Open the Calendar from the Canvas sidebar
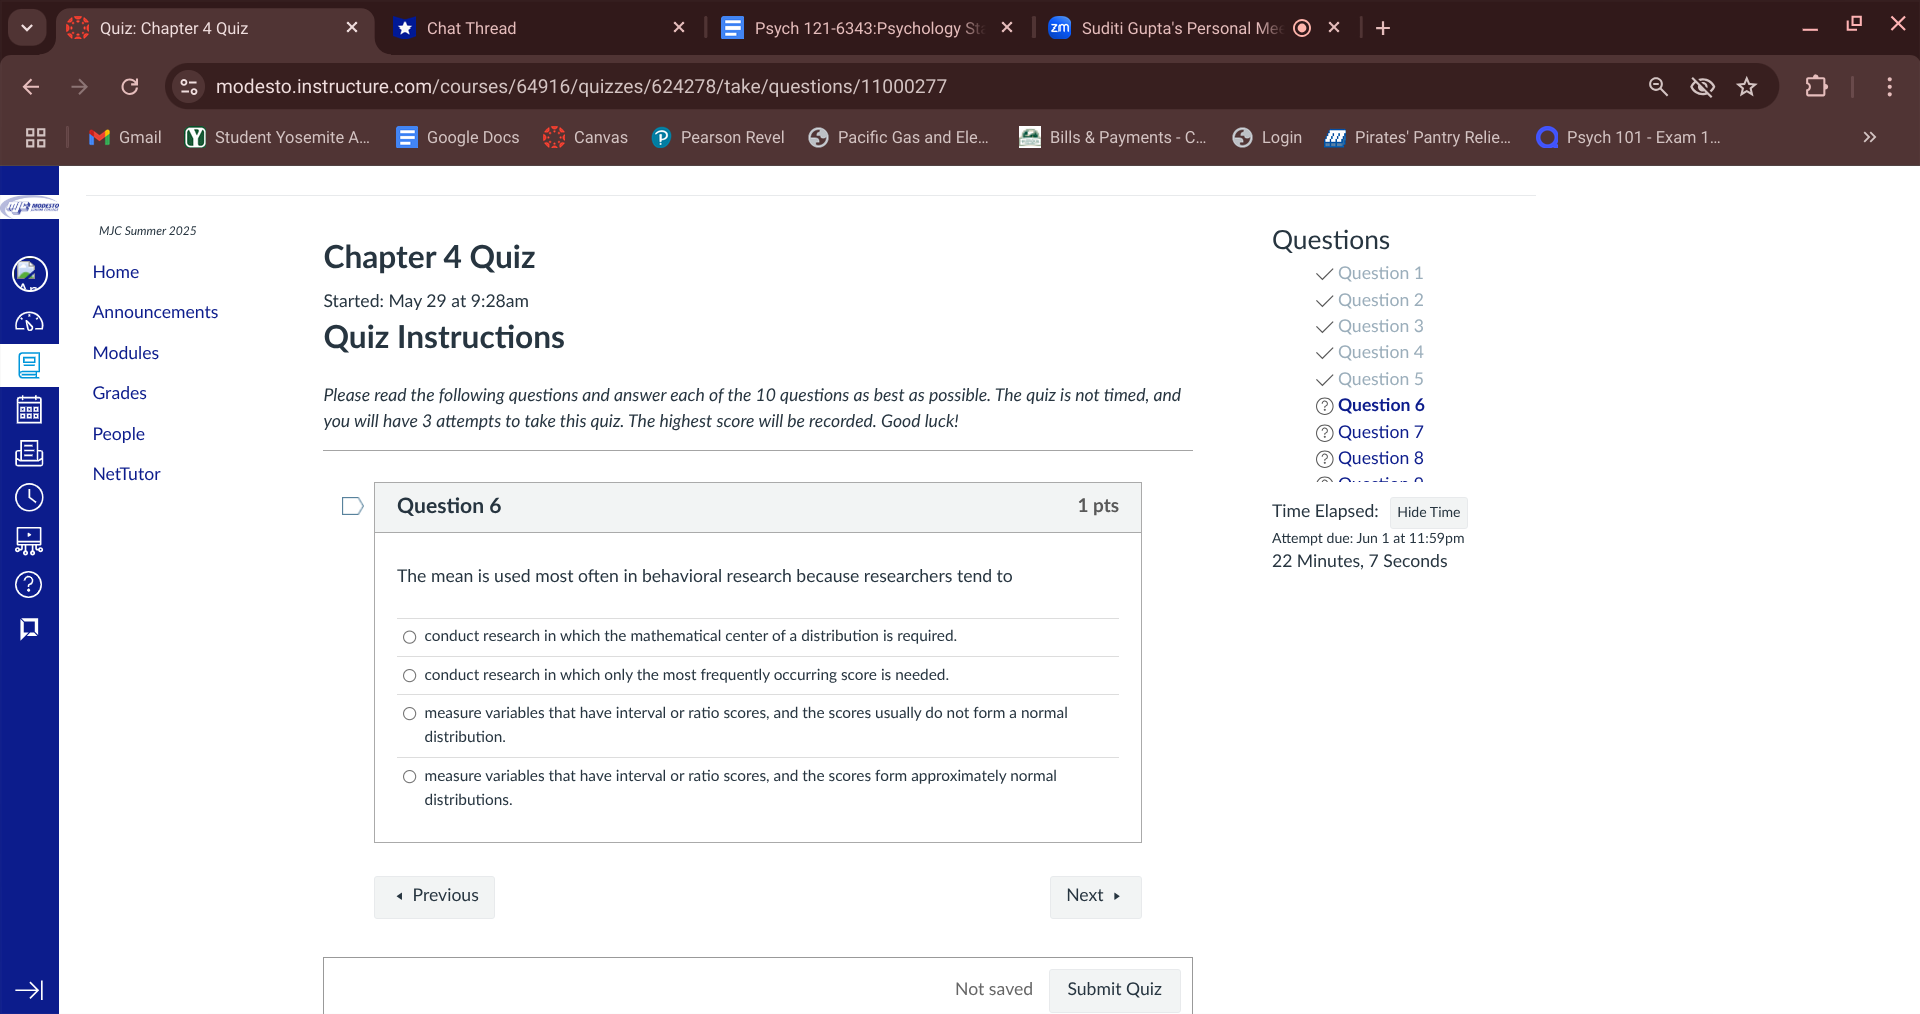 pos(30,408)
